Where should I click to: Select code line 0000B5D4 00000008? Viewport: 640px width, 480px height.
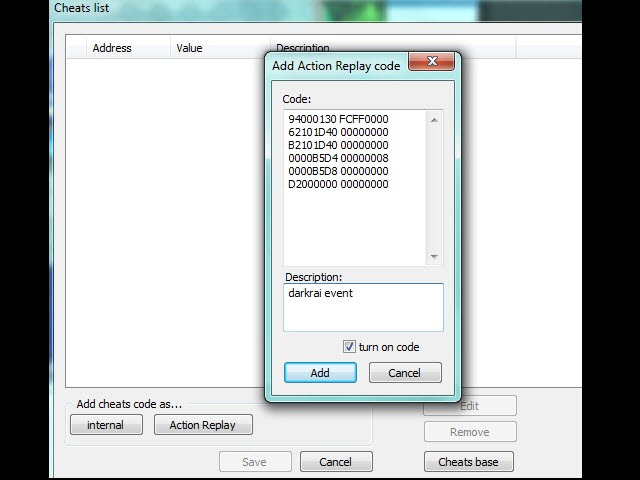click(x=338, y=158)
